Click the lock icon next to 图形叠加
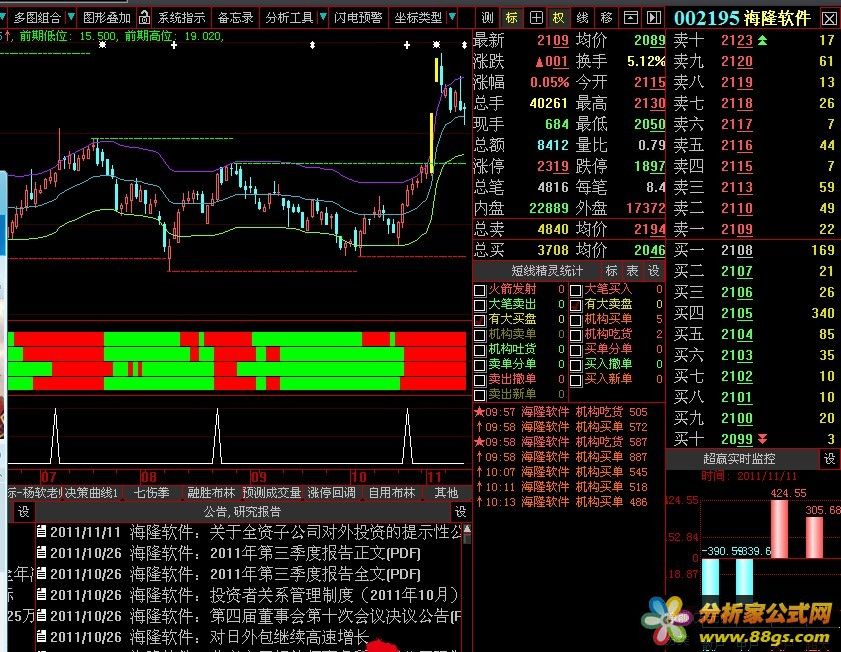The width and height of the screenshot is (841, 652). (144, 18)
